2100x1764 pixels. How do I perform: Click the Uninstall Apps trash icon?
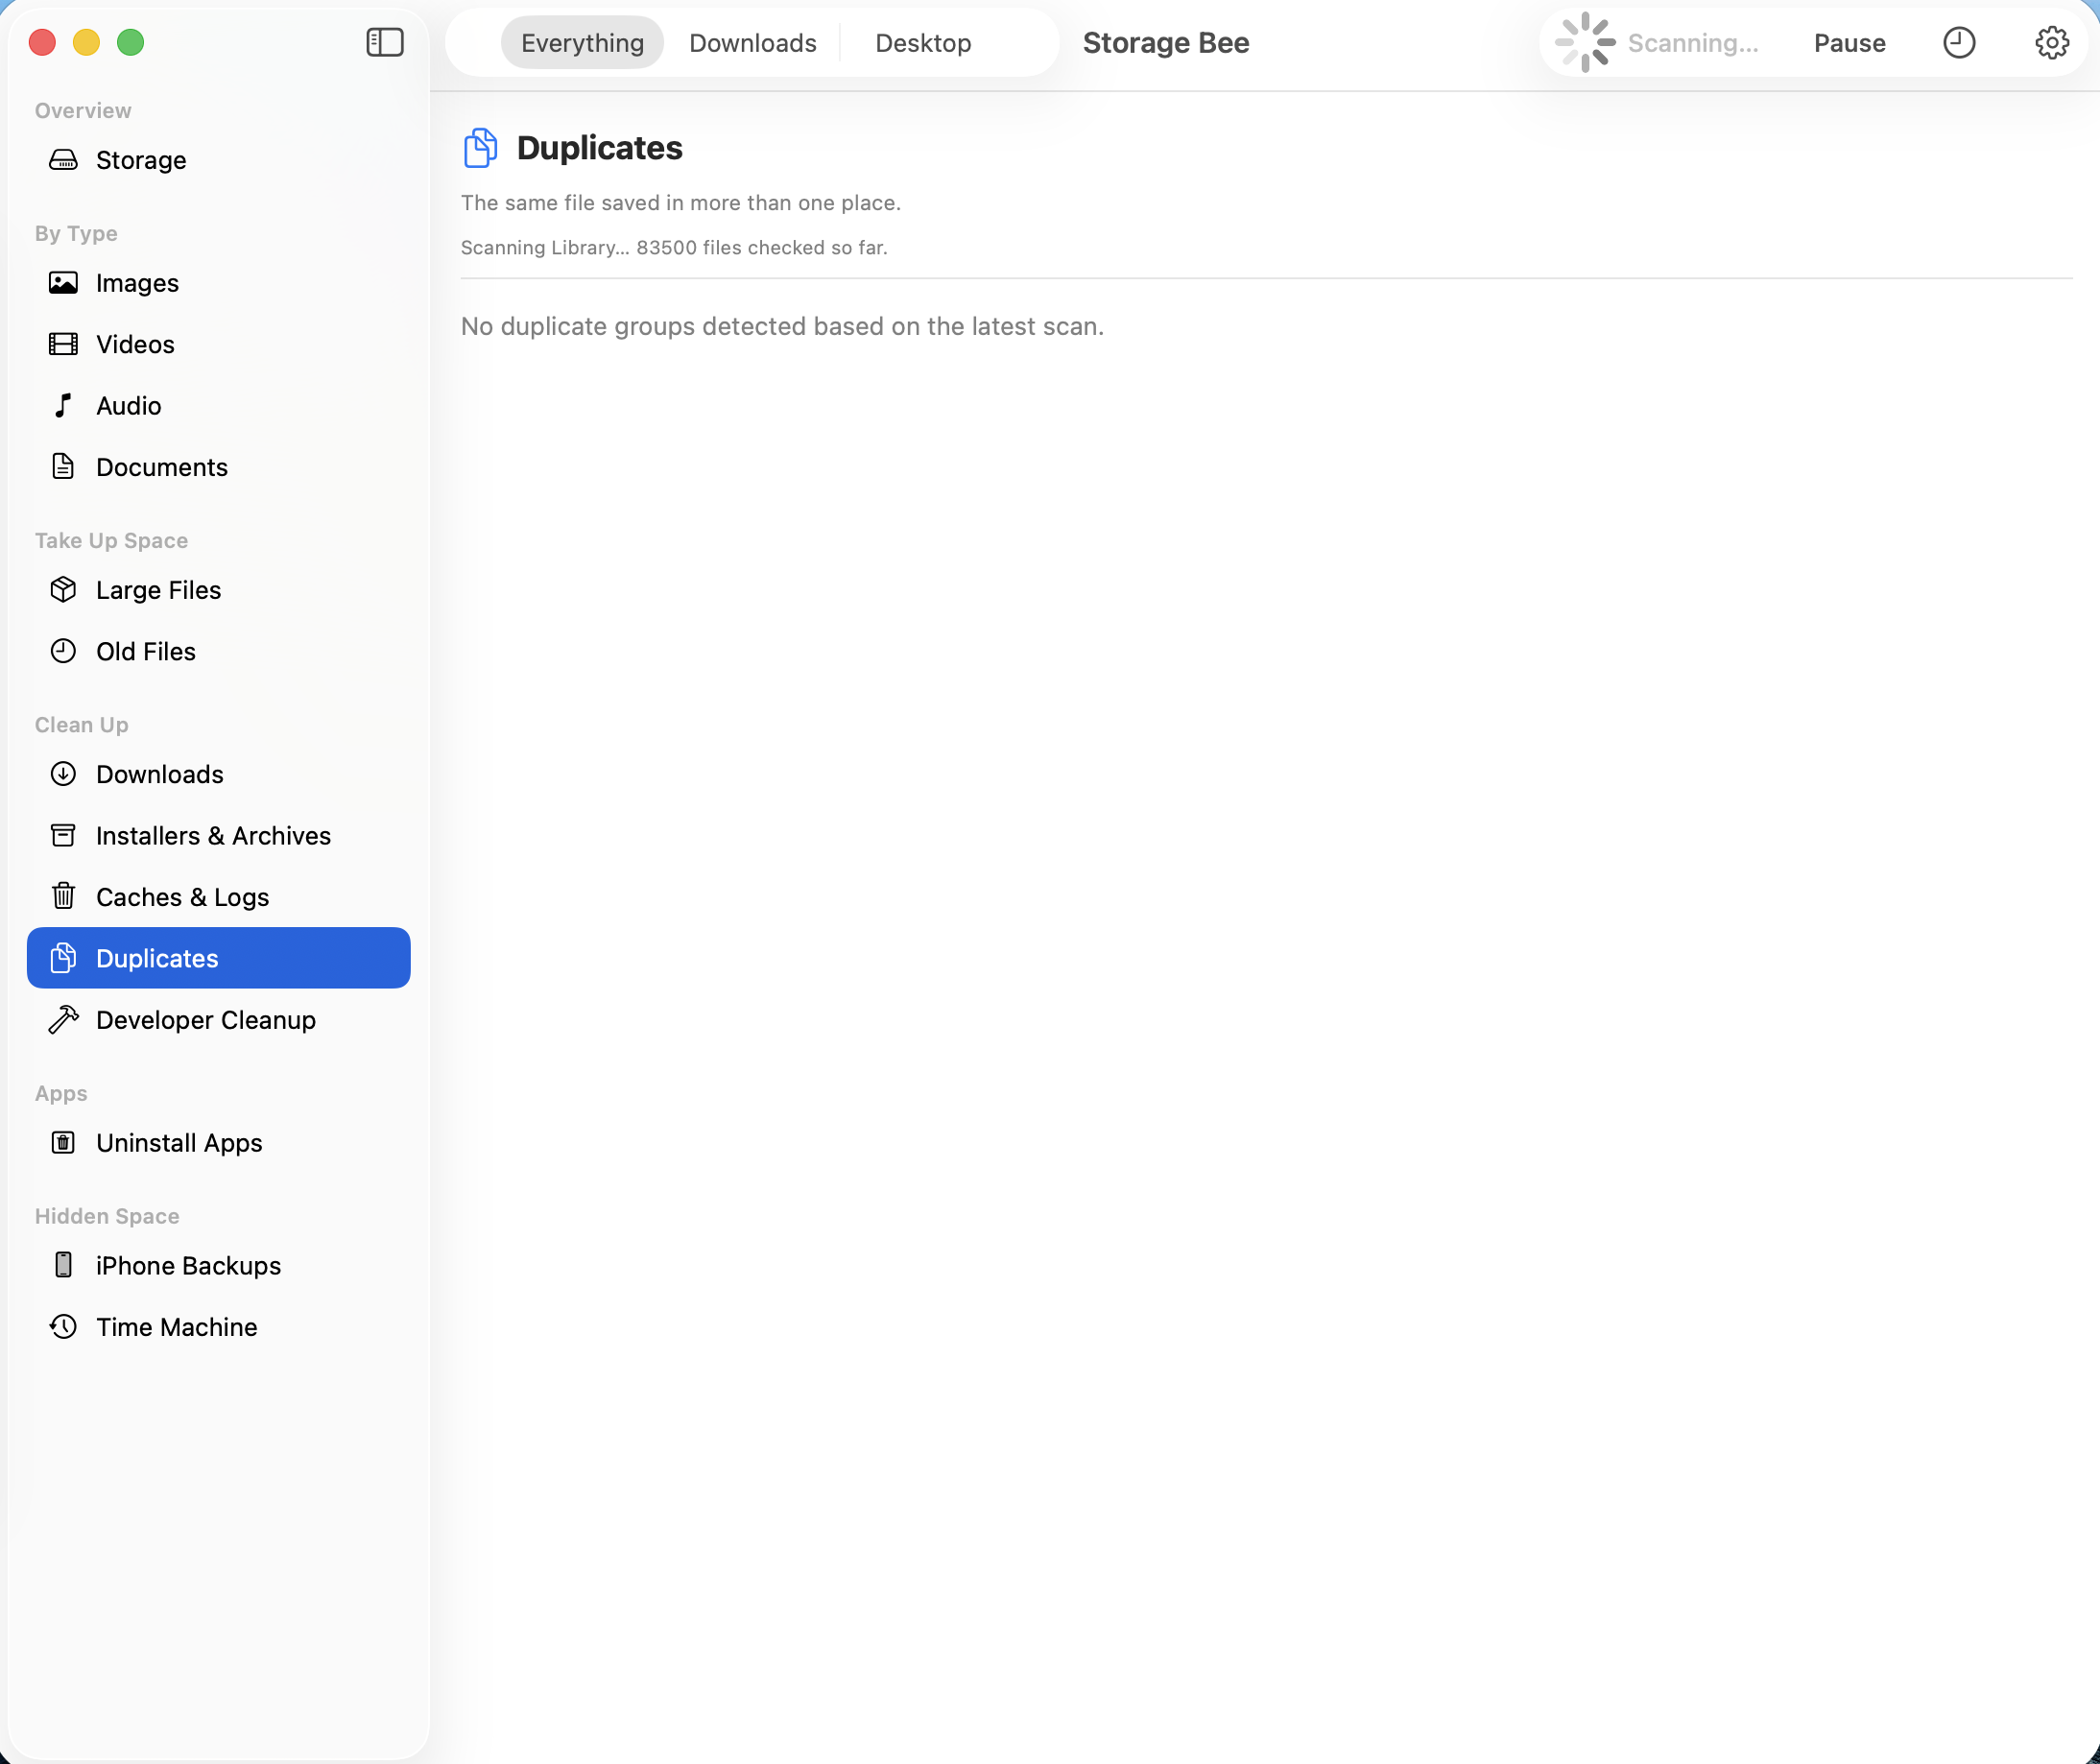pos(63,1142)
